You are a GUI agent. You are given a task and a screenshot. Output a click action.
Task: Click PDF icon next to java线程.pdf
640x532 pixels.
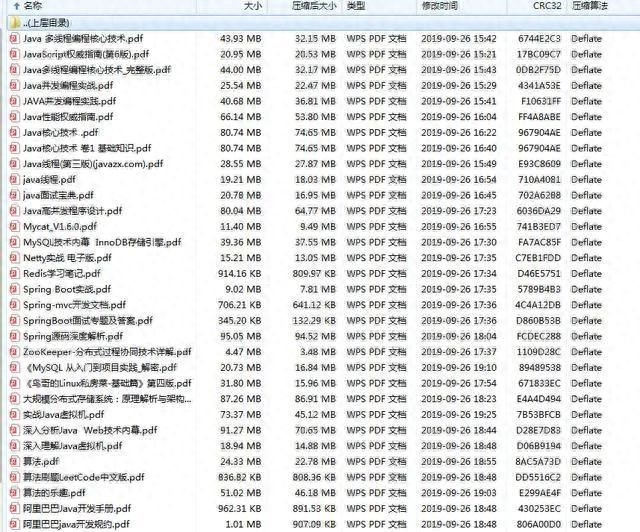coord(14,179)
